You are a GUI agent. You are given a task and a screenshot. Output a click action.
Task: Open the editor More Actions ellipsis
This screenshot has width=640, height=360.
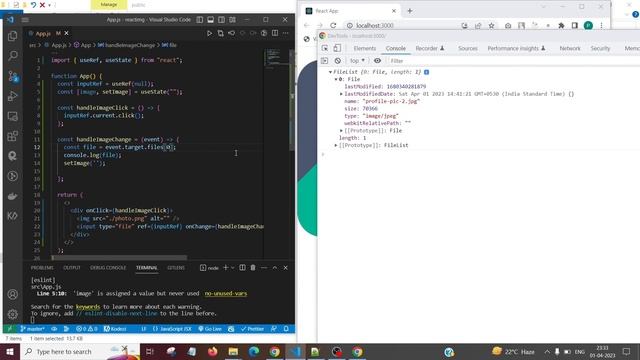tap(286, 33)
